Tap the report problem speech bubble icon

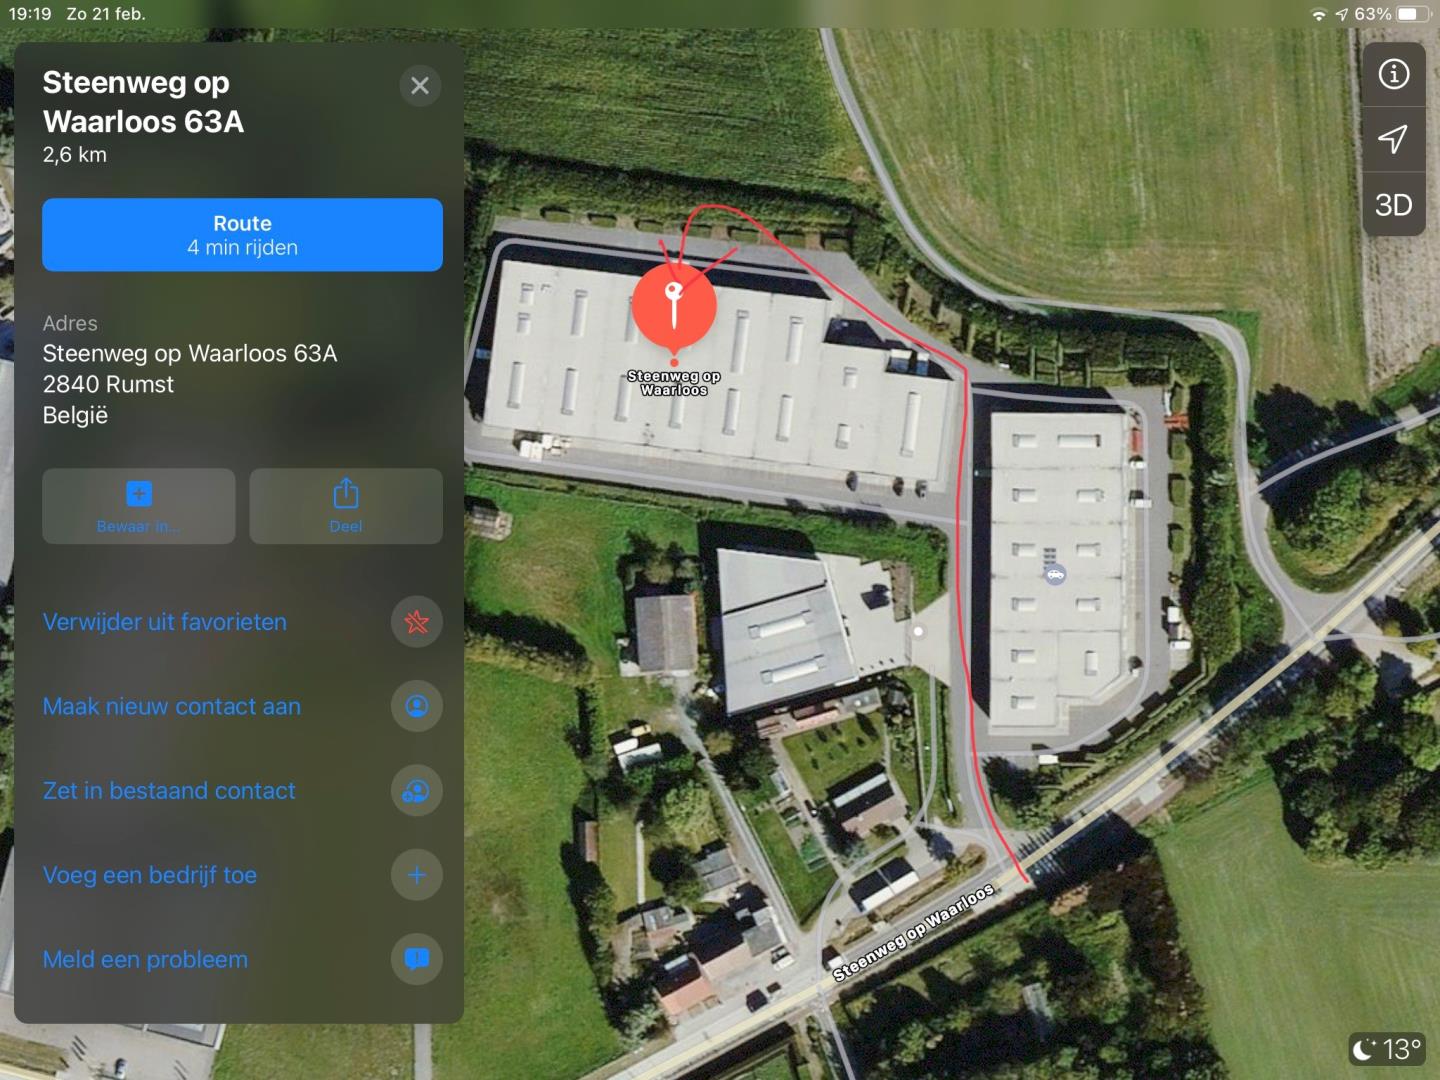tap(417, 959)
